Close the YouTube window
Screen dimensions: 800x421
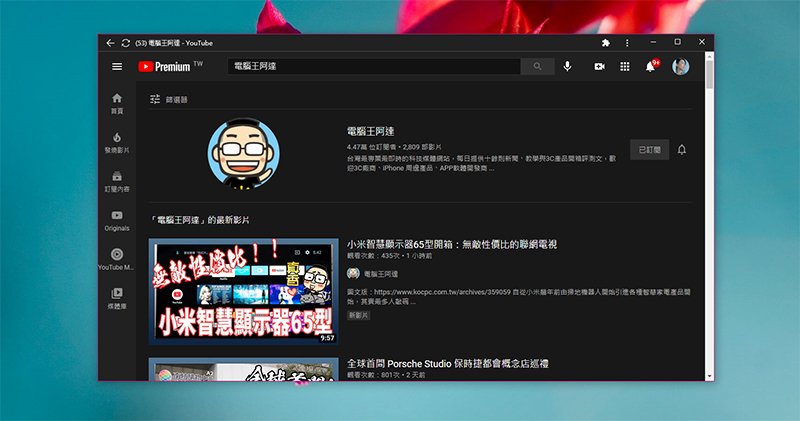click(x=702, y=42)
